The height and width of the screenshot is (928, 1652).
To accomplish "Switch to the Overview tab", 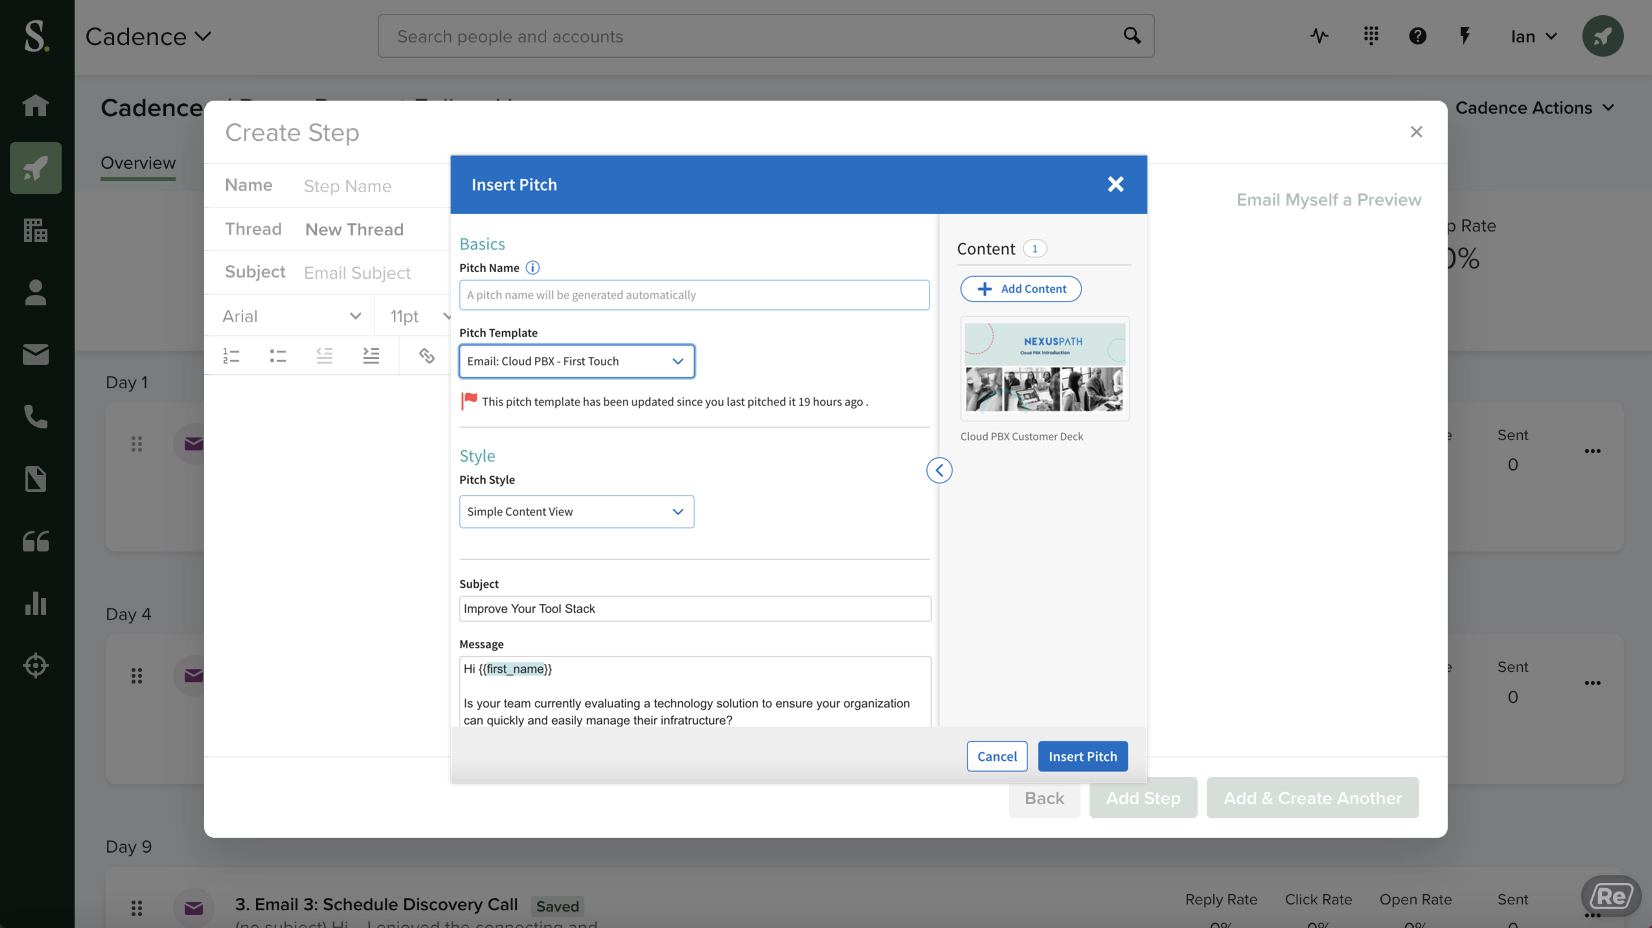I will [x=138, y=163].
